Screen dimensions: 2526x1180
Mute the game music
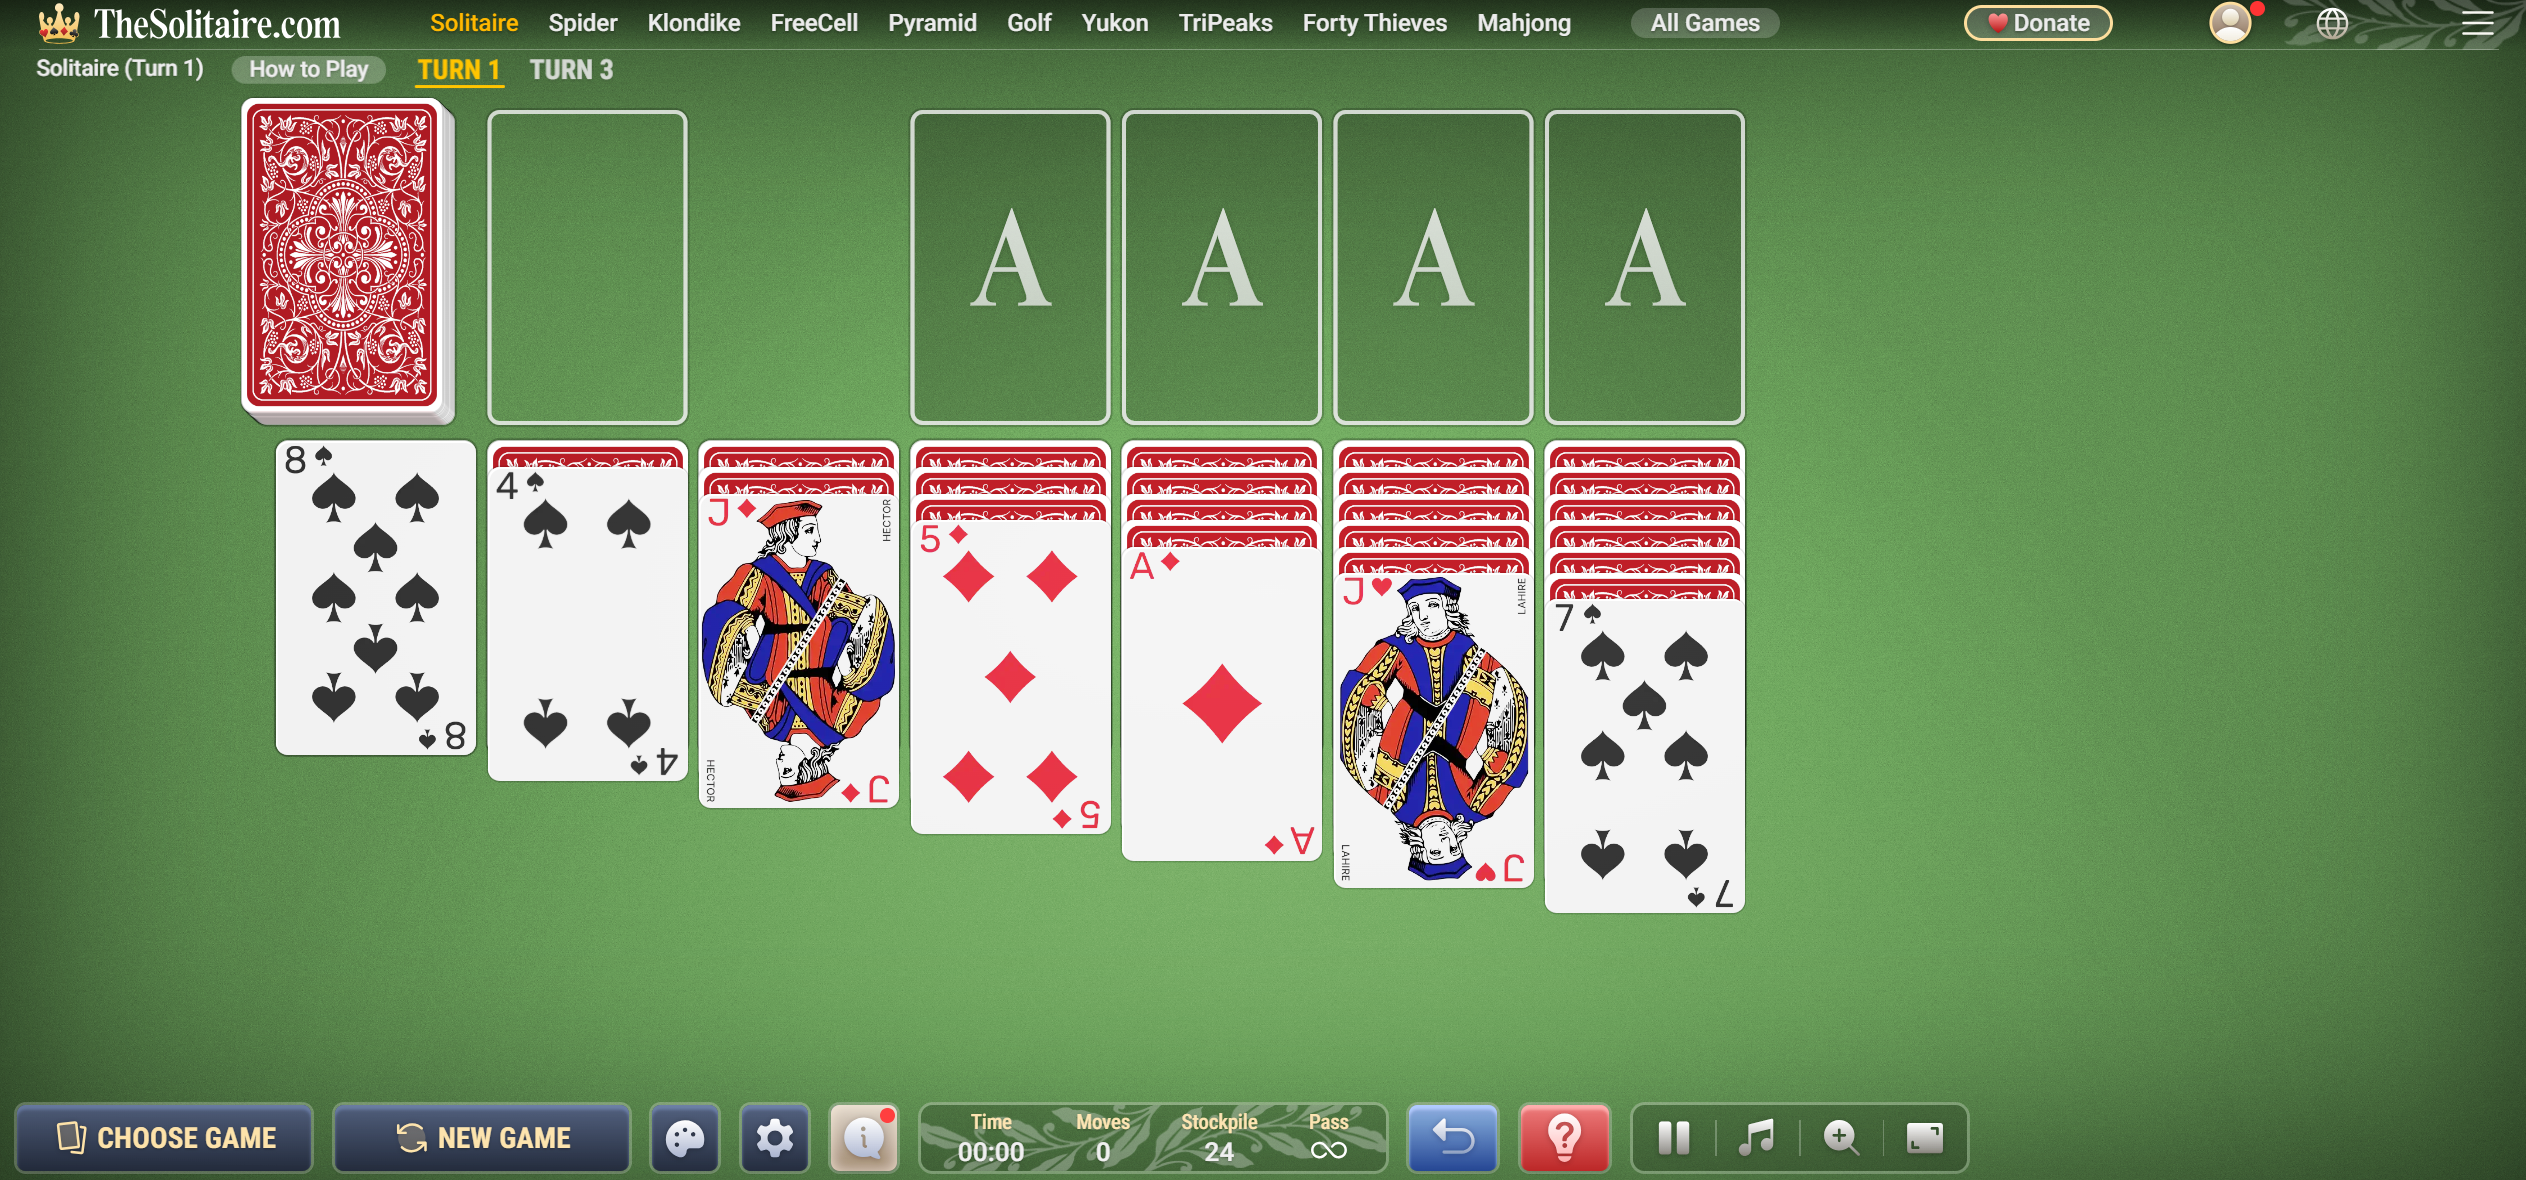click(1756, 1137)
